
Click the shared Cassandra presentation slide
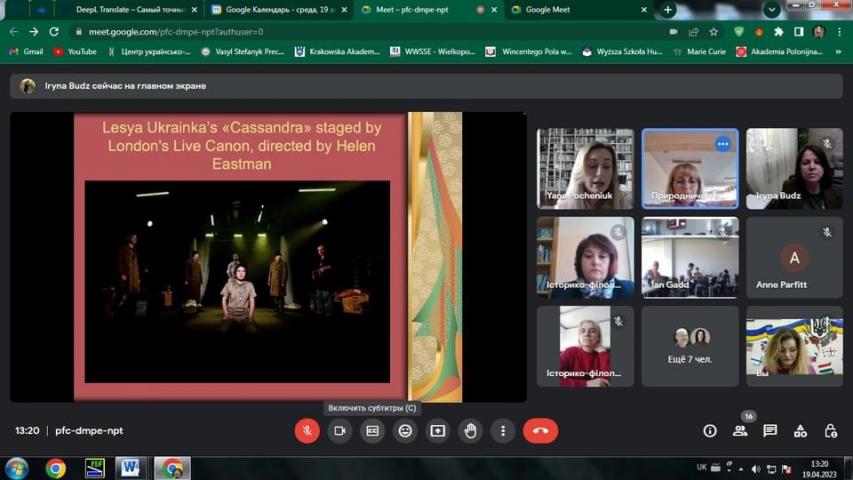coord(268,257)
